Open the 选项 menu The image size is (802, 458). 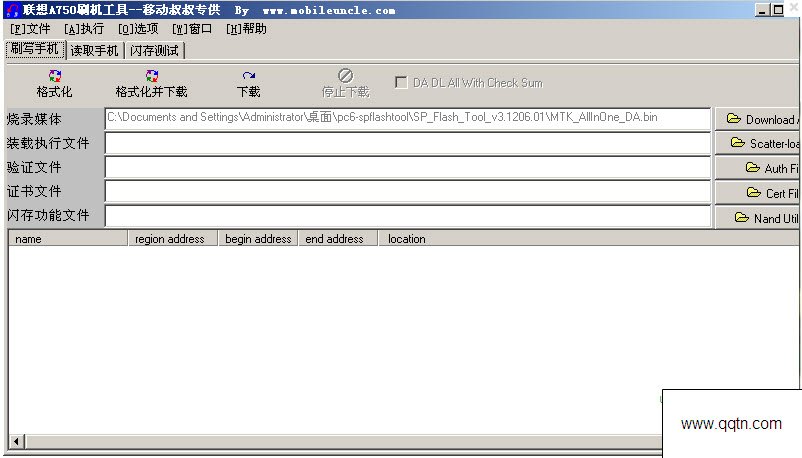(x=138, y=29)
